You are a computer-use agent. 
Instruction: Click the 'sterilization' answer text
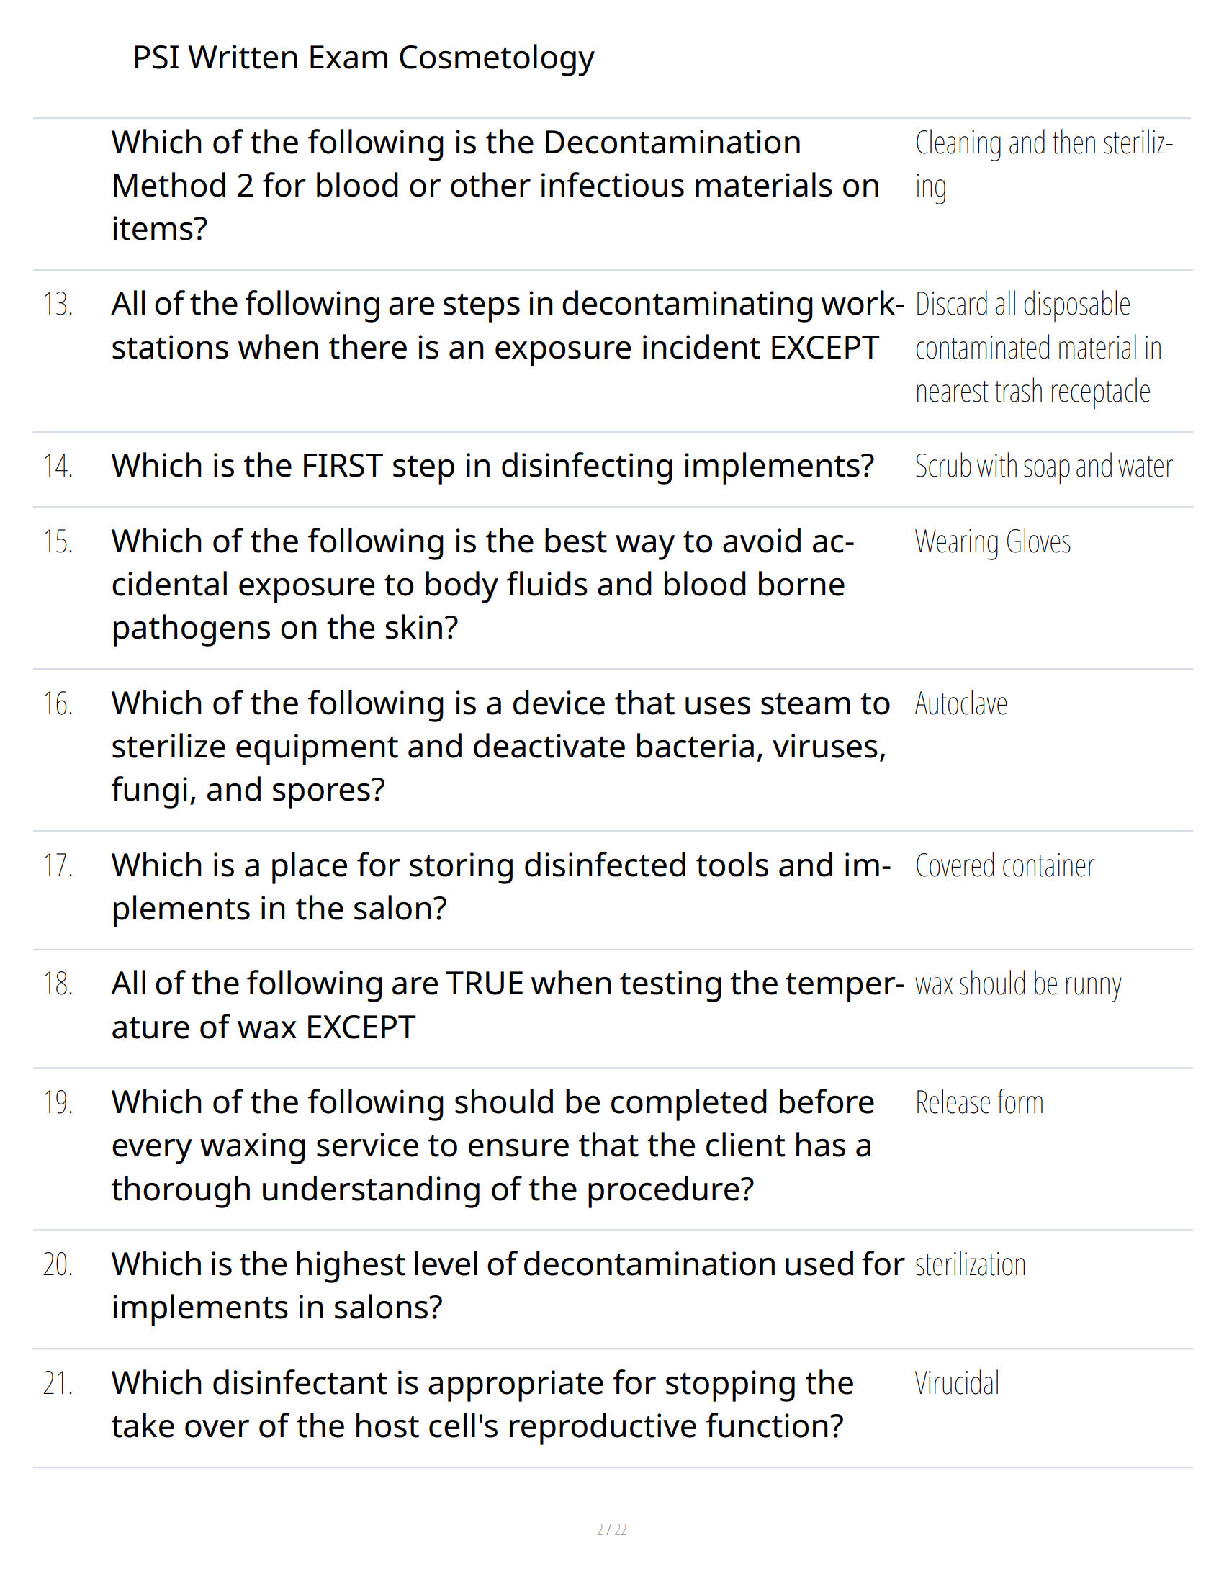pyautogui.click(x=970, y=1265)
